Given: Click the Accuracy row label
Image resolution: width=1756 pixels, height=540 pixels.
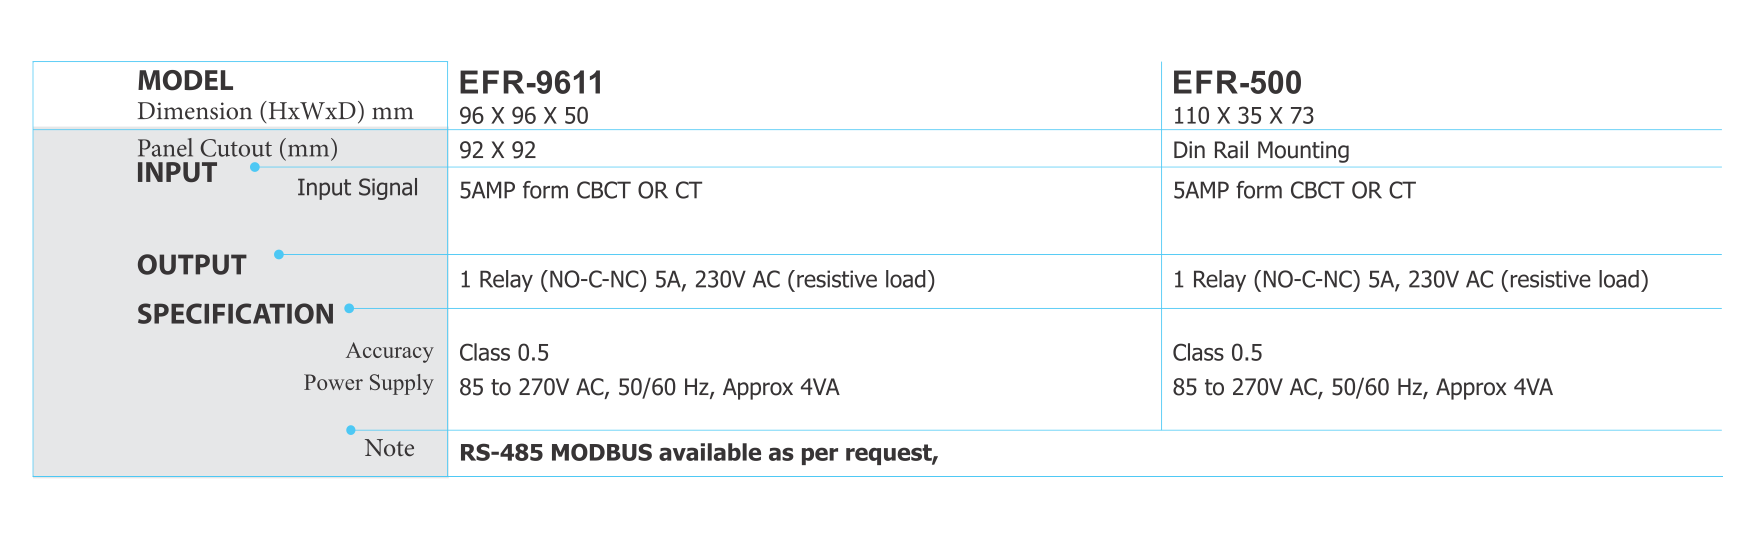Looking at the screenshot, I should pos(389,351).
